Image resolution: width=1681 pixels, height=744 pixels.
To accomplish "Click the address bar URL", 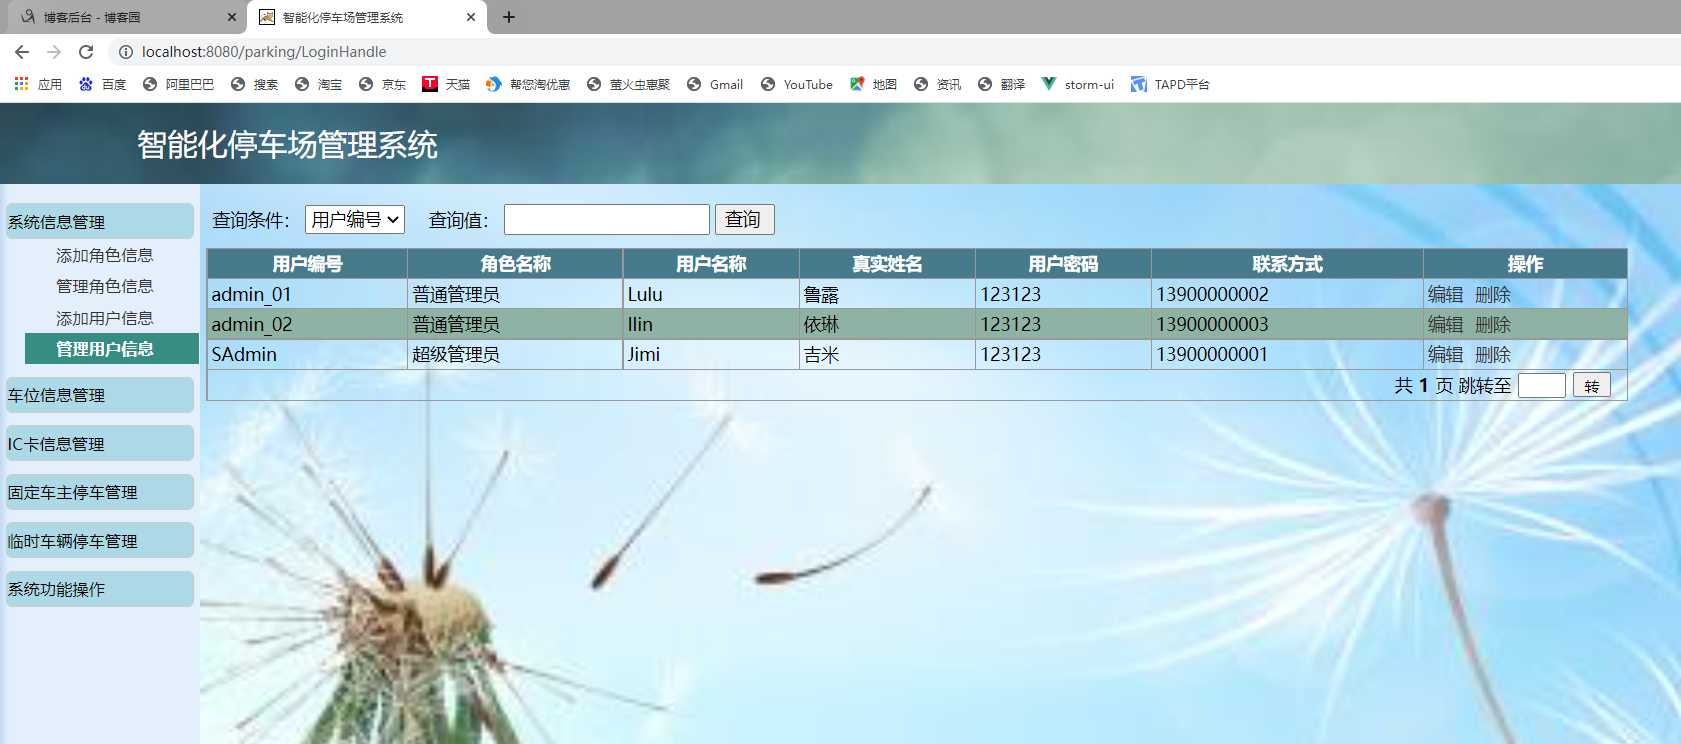I will point(264,52).
